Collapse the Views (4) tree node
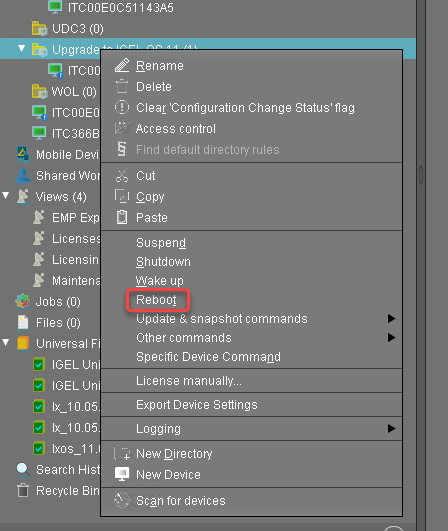This screenshot has height=531, width=448. coord(6,195)
